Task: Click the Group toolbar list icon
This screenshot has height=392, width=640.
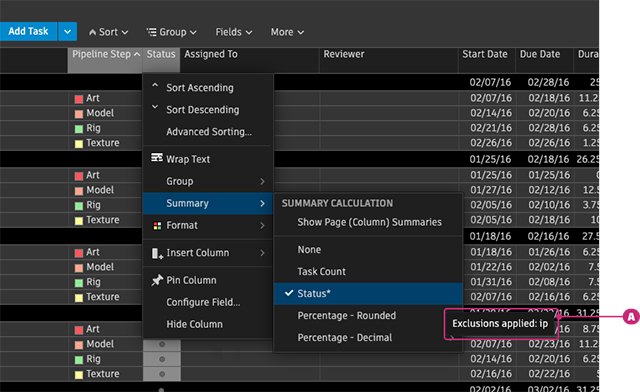Action: point(151,32)
